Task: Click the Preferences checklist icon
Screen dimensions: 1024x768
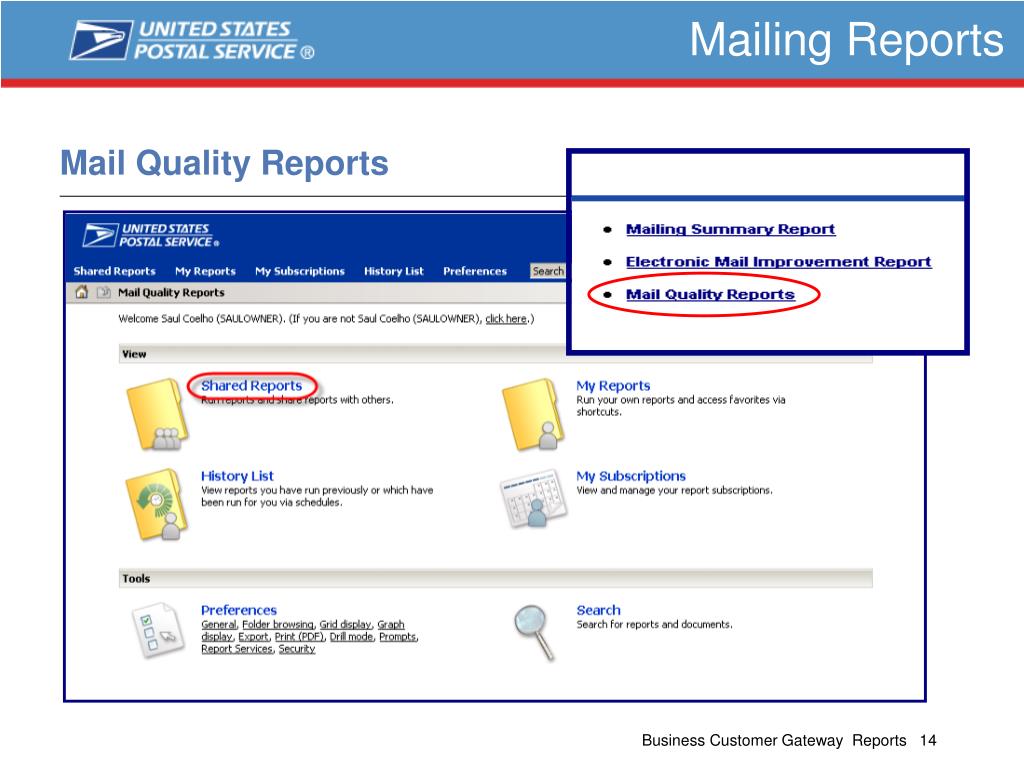Action: pos(157,631)
